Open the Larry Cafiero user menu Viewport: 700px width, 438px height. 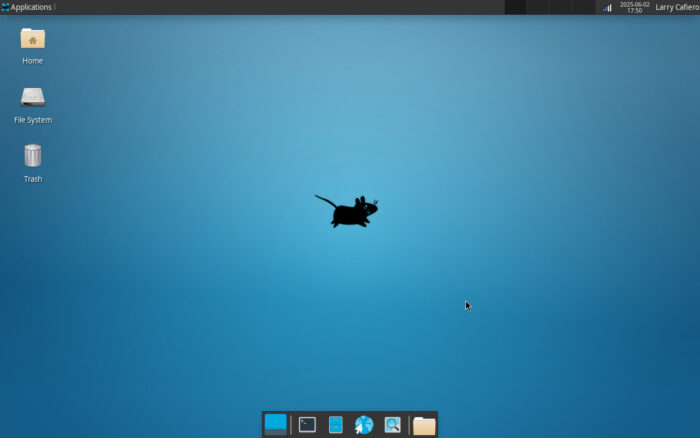677,7
